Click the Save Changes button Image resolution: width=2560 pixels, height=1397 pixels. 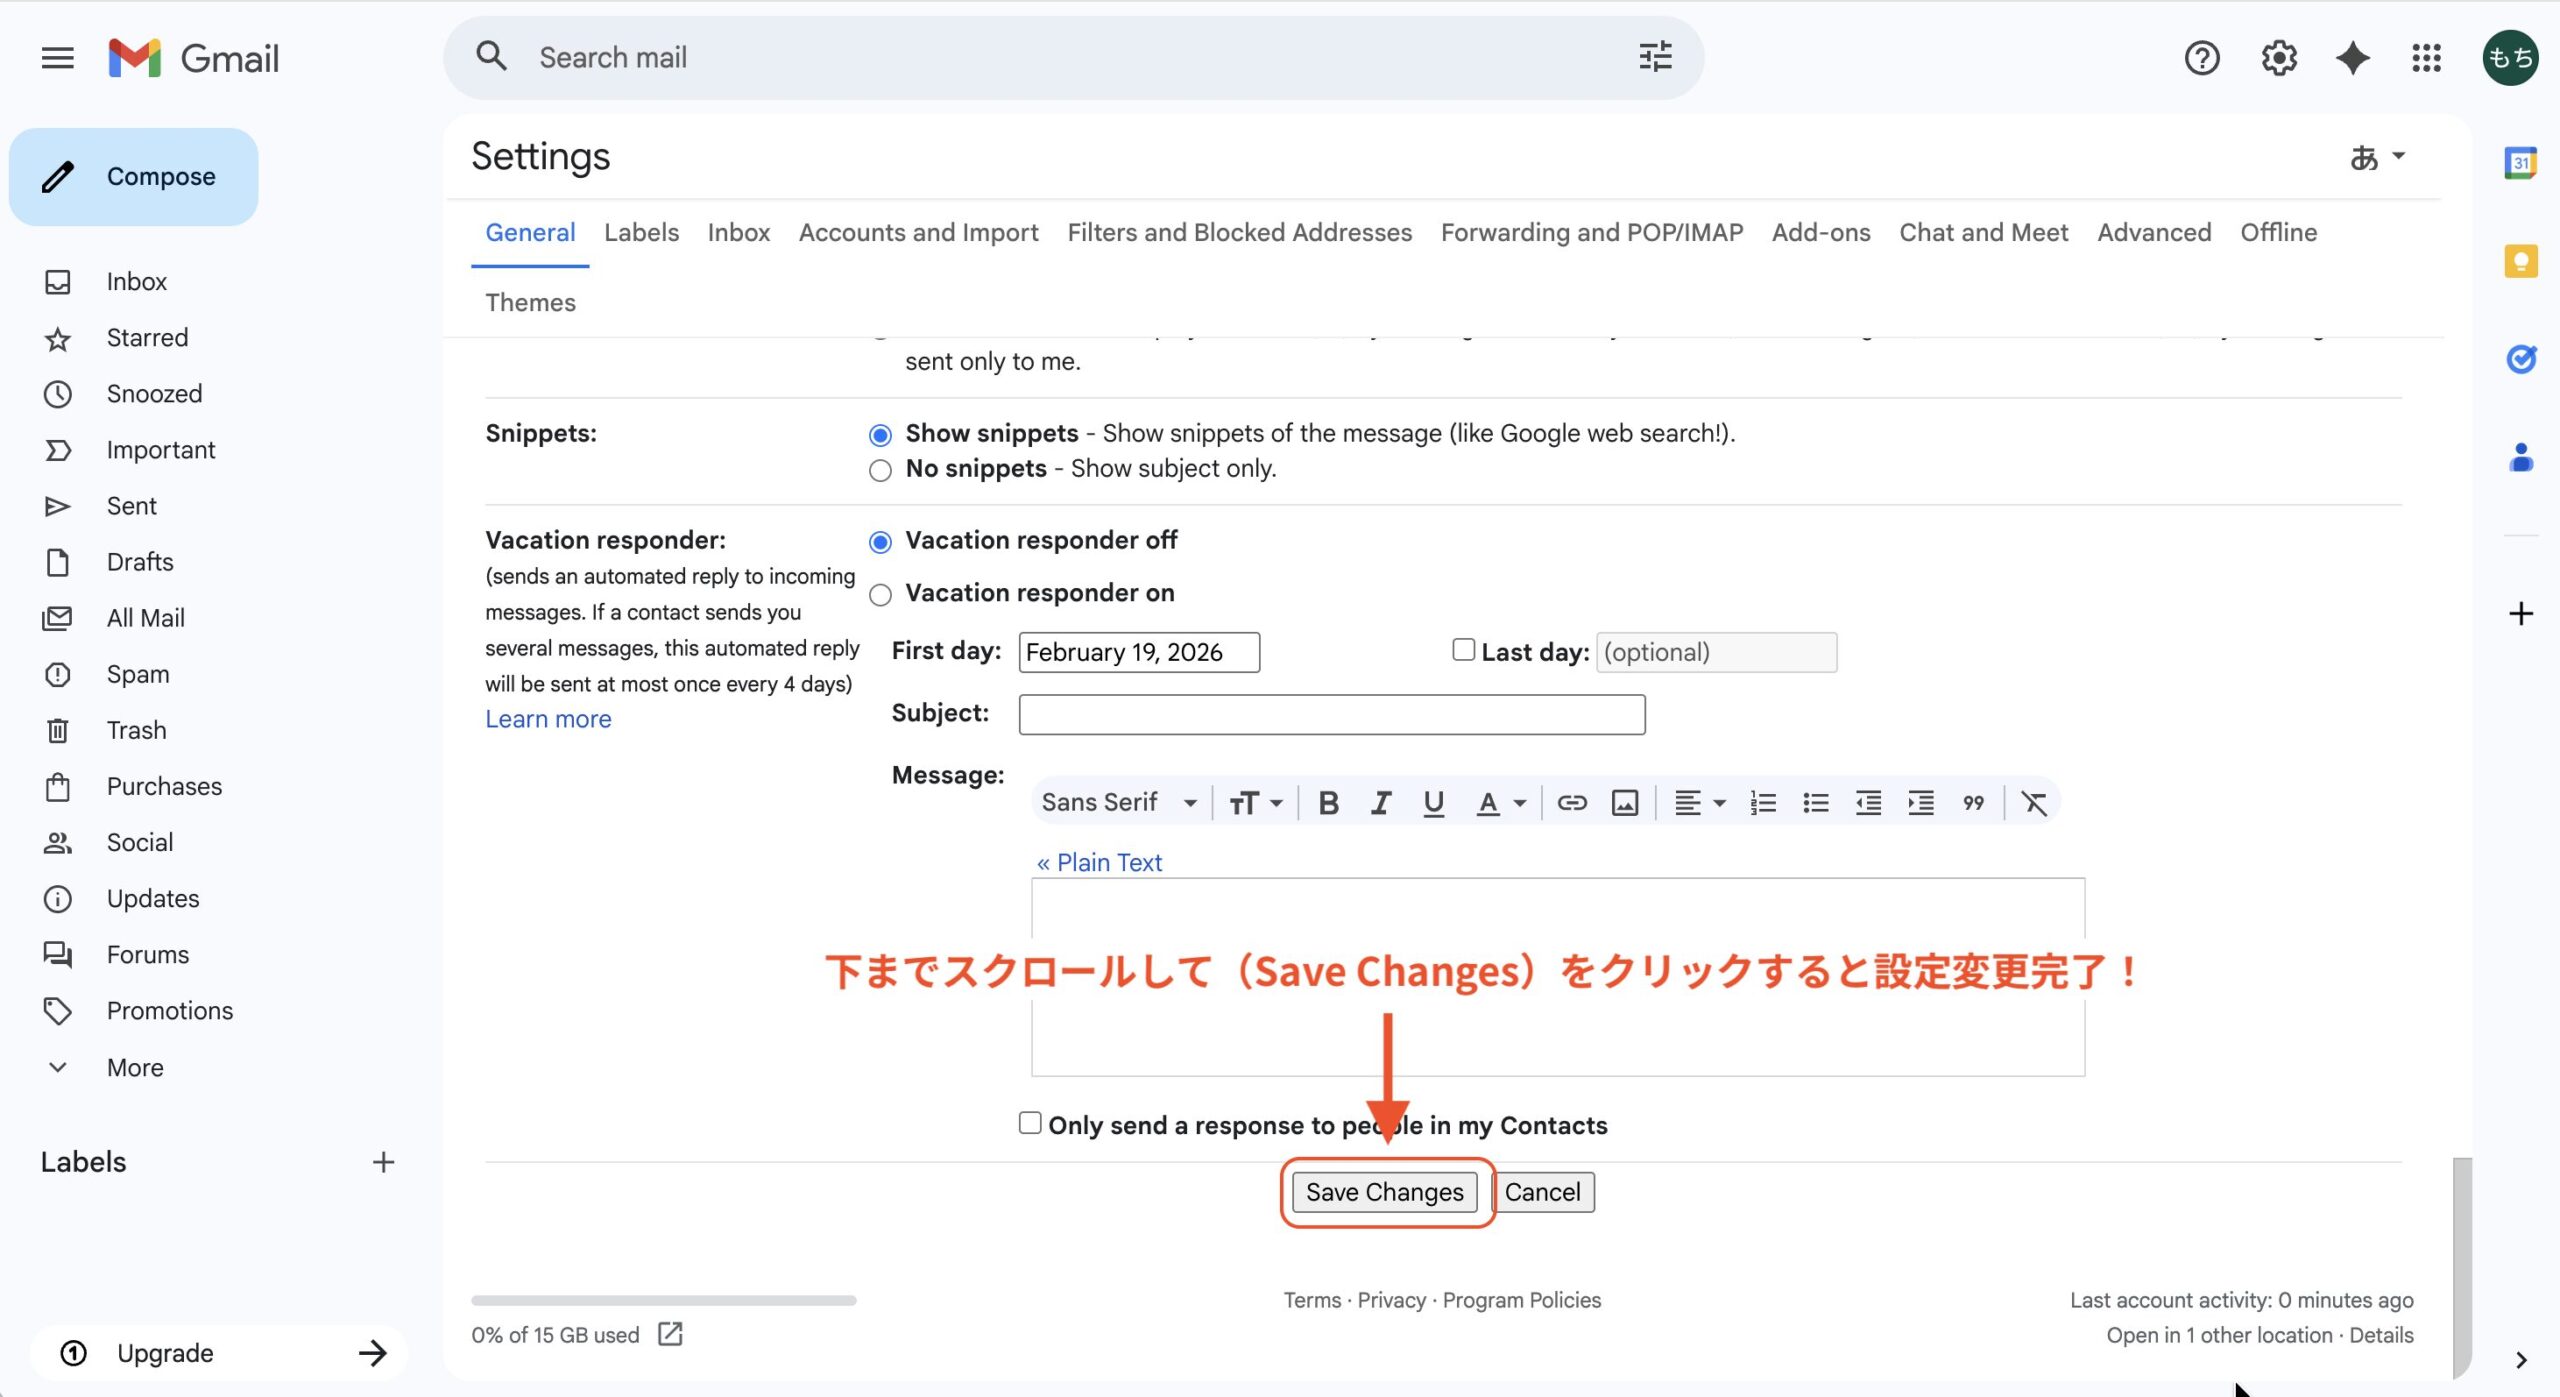click(x=1384, y=1191)
